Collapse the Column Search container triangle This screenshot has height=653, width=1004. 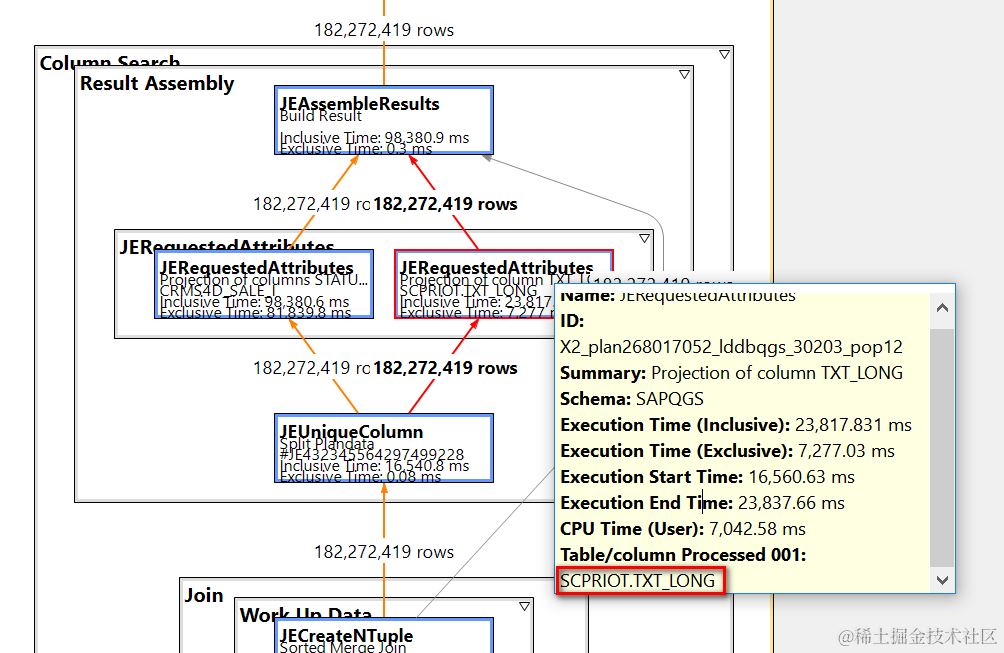click(724, 54)
